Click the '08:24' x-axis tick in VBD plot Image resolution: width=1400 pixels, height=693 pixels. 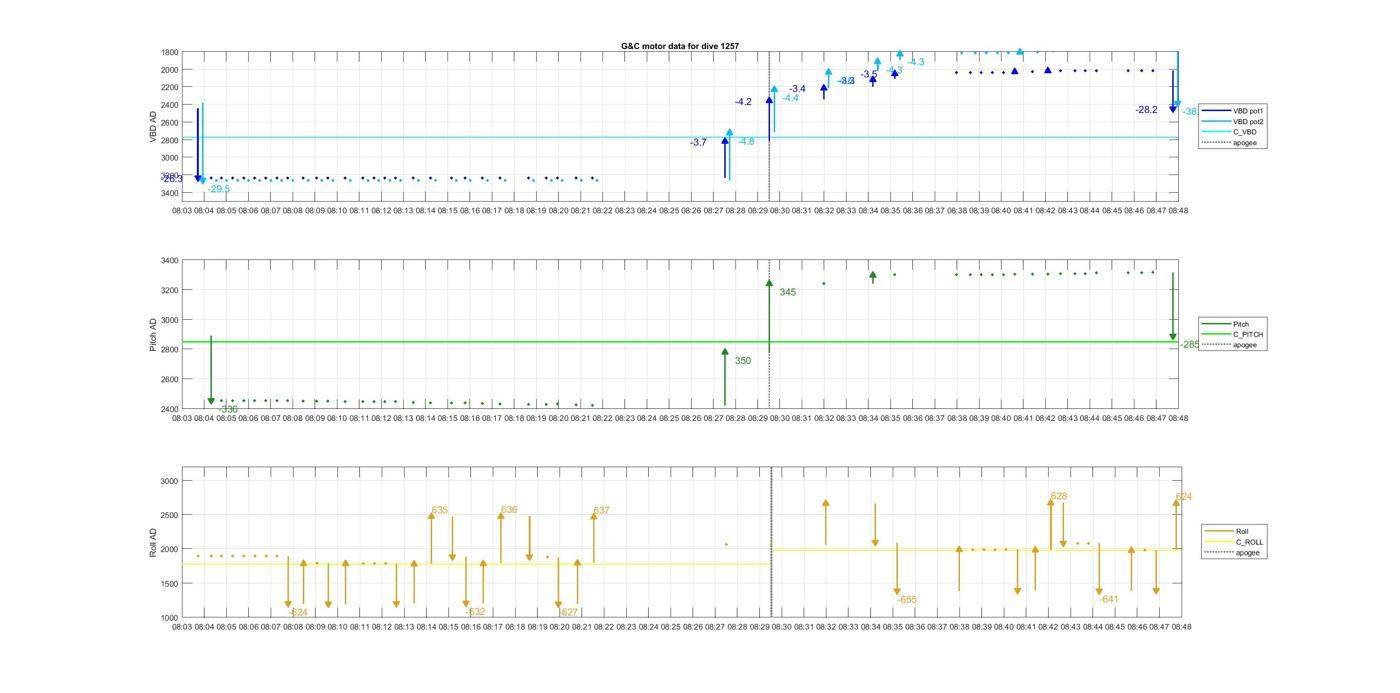tap(647, 211)
